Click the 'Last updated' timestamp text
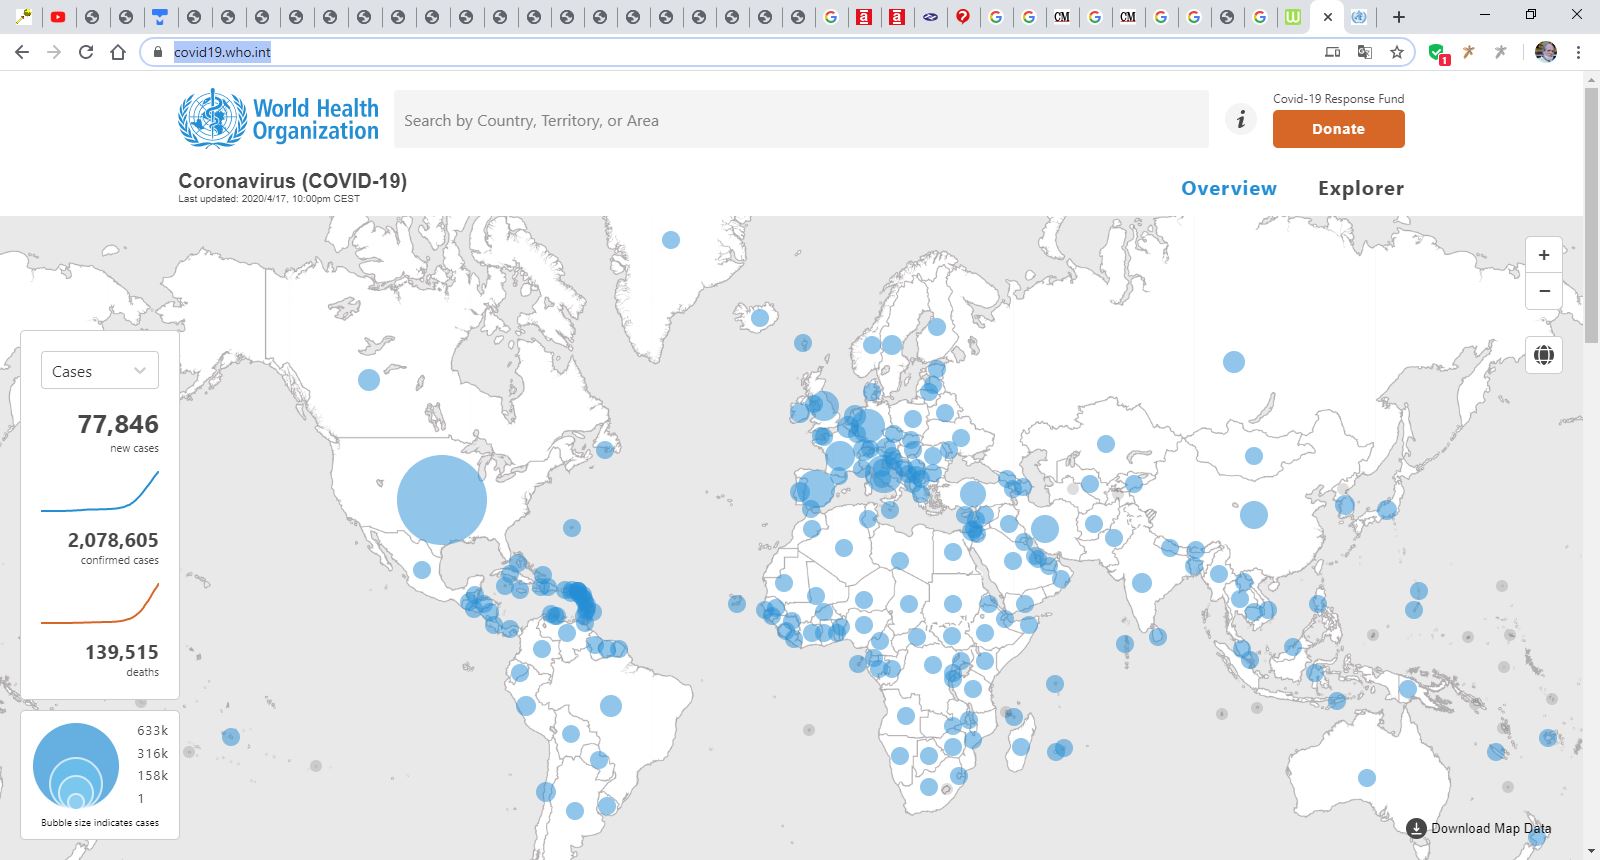 pyautogui.click(x=269, y=199)
